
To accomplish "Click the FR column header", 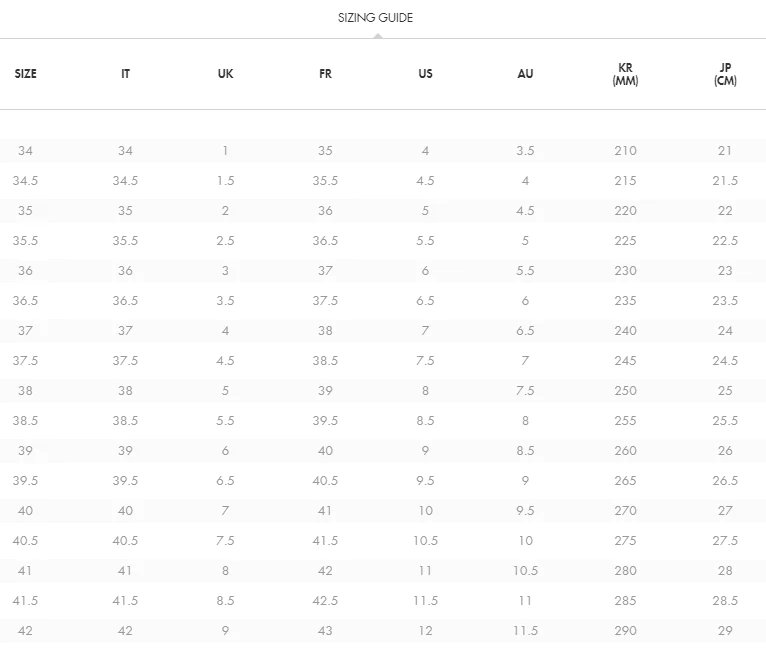I will [x=325, y=74].
